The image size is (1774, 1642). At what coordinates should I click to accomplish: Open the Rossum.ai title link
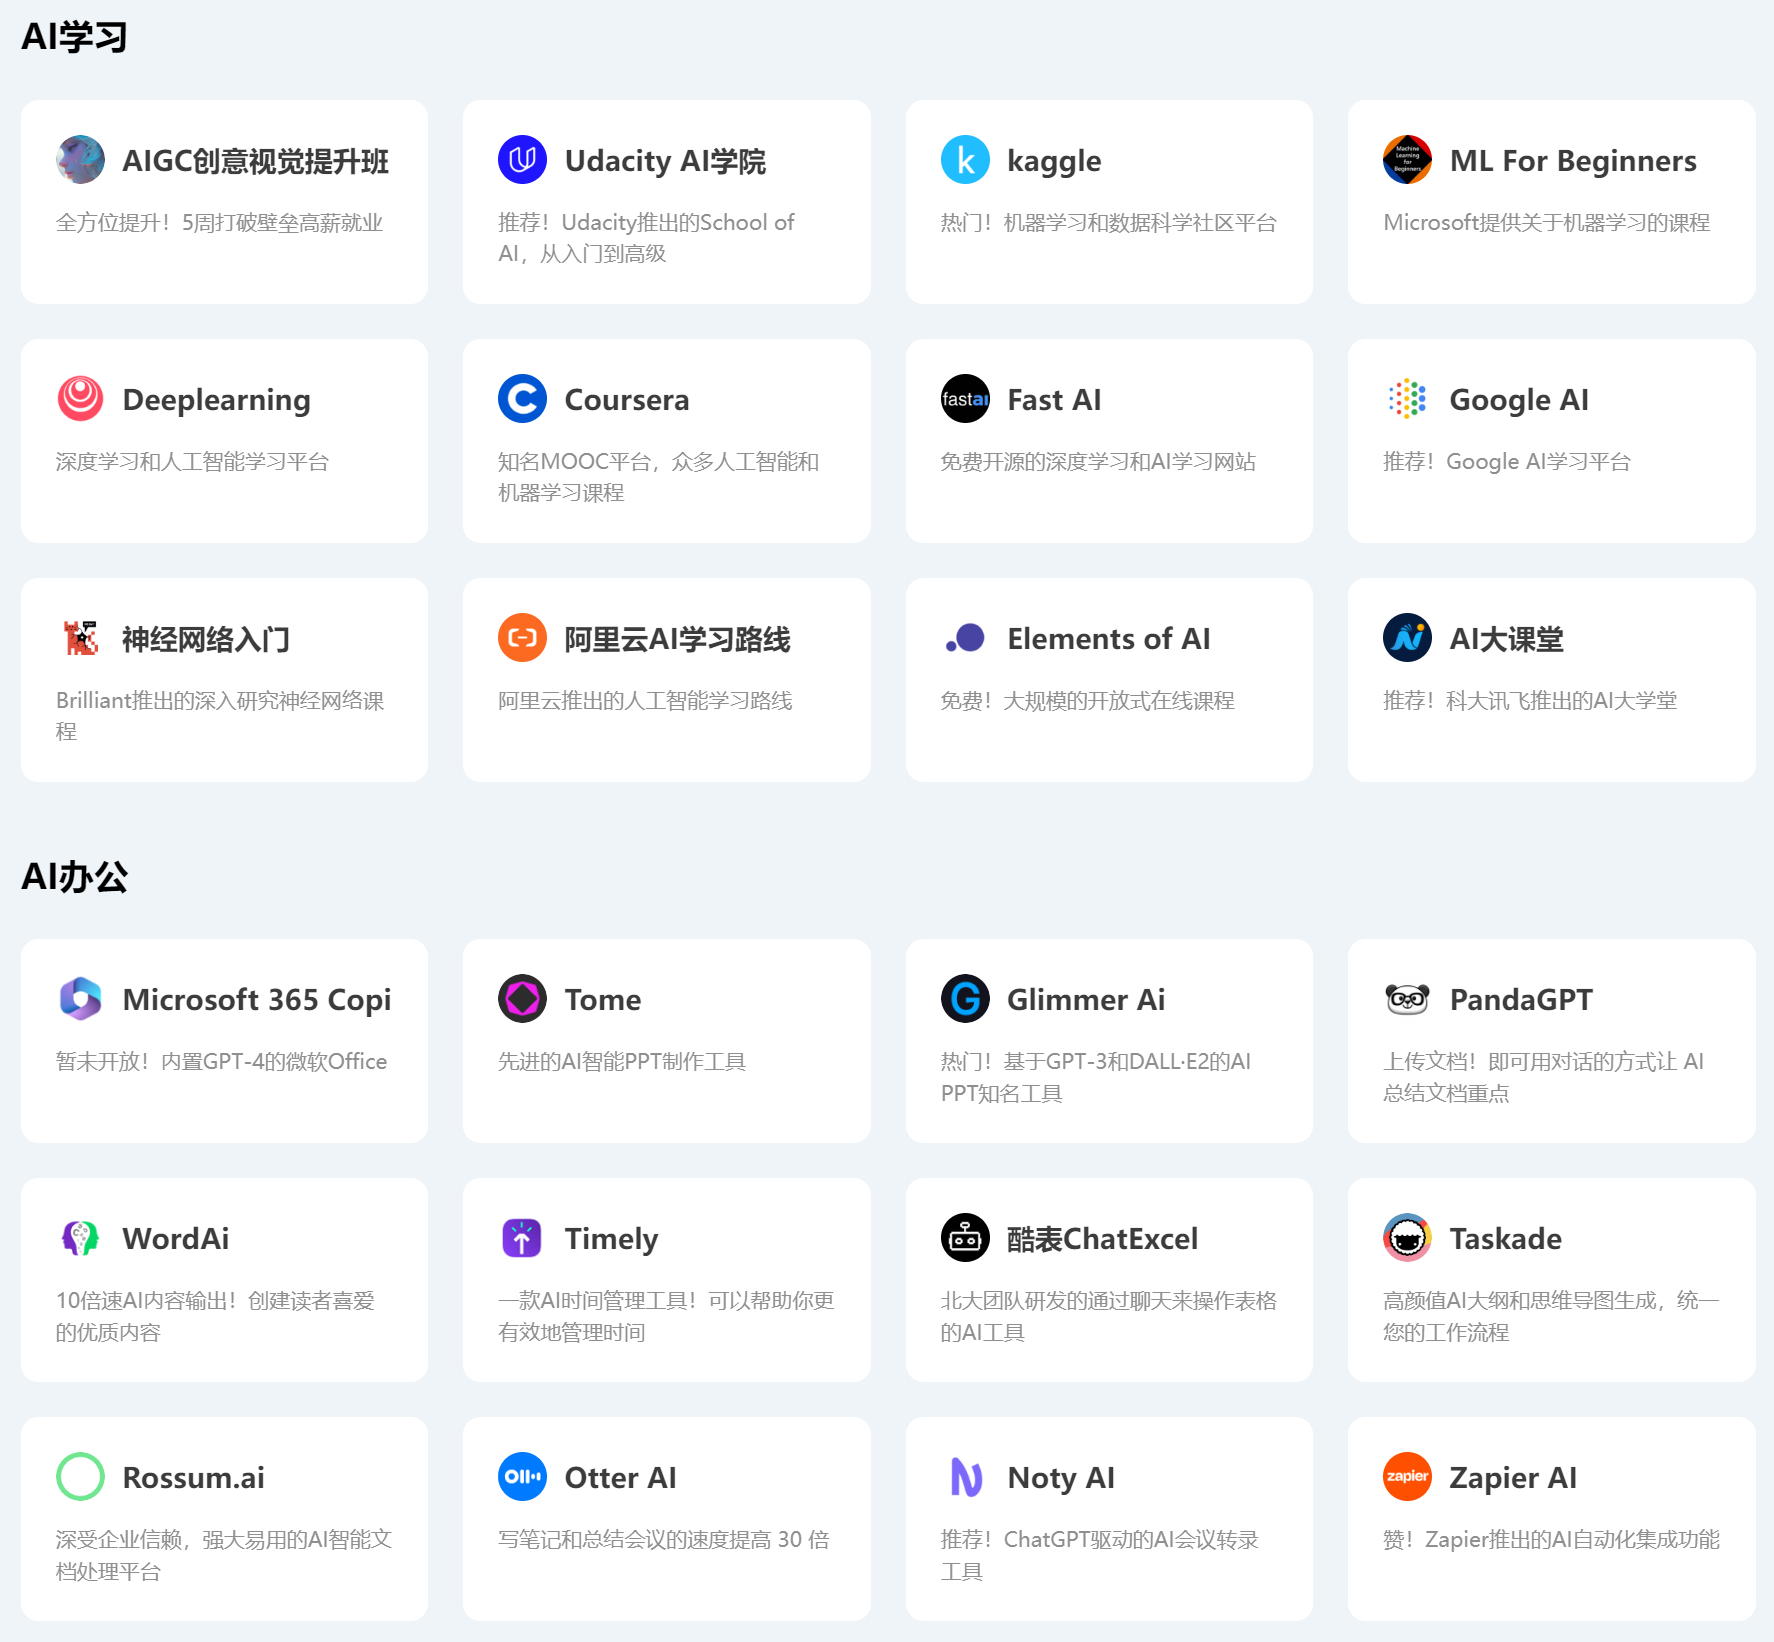tap(193, 1478)
